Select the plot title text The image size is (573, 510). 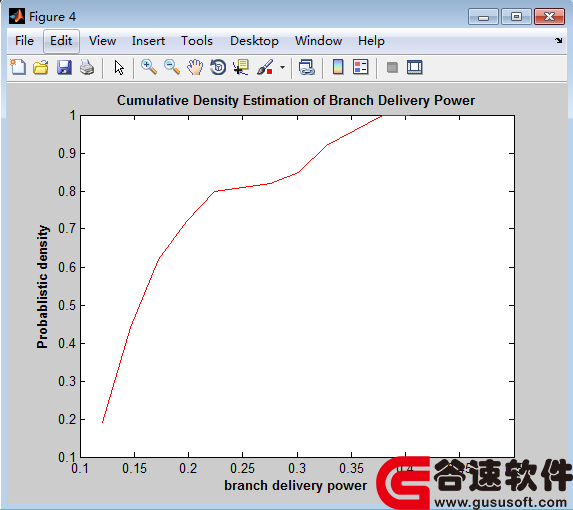296,100
